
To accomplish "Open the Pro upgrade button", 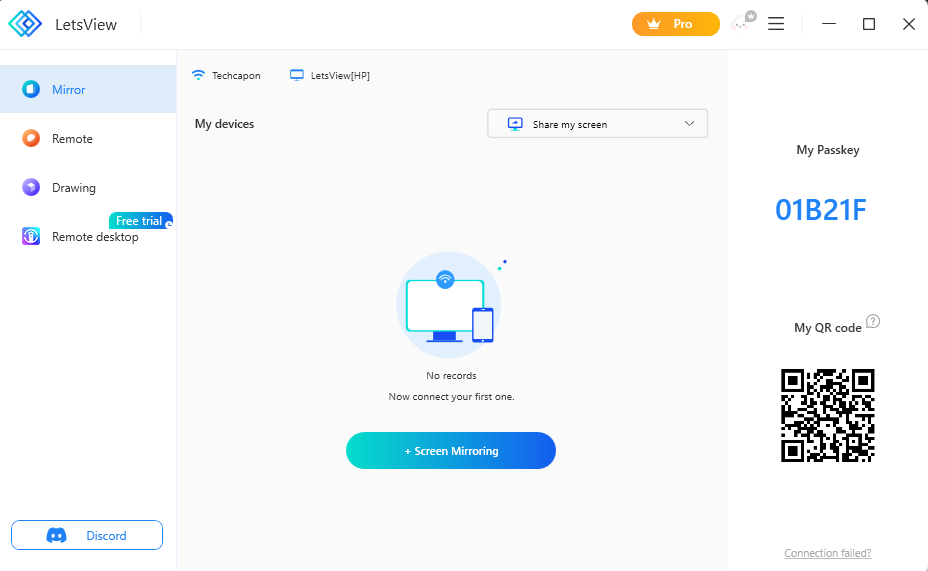I will point(675,24).
